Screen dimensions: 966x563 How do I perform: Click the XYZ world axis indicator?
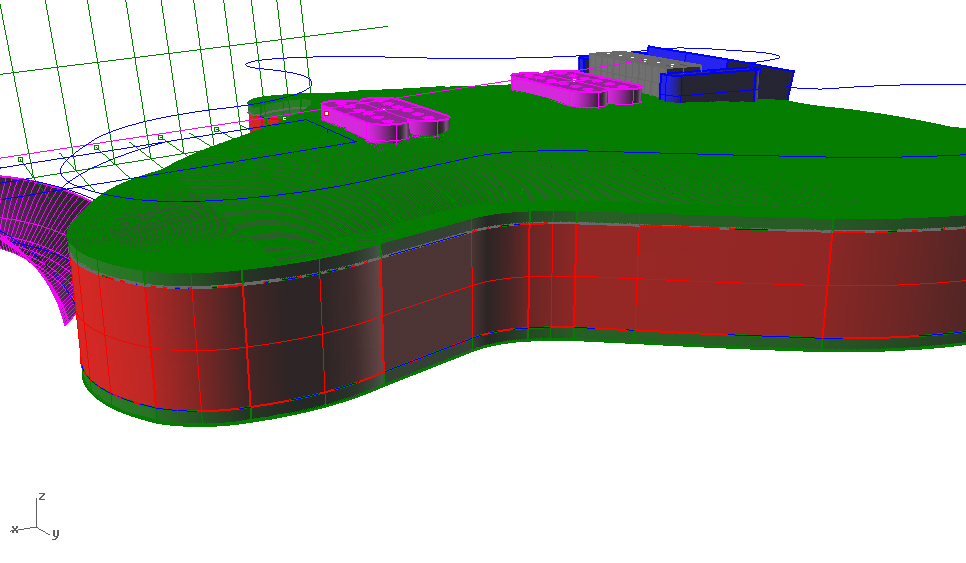(x=36, y=516)
